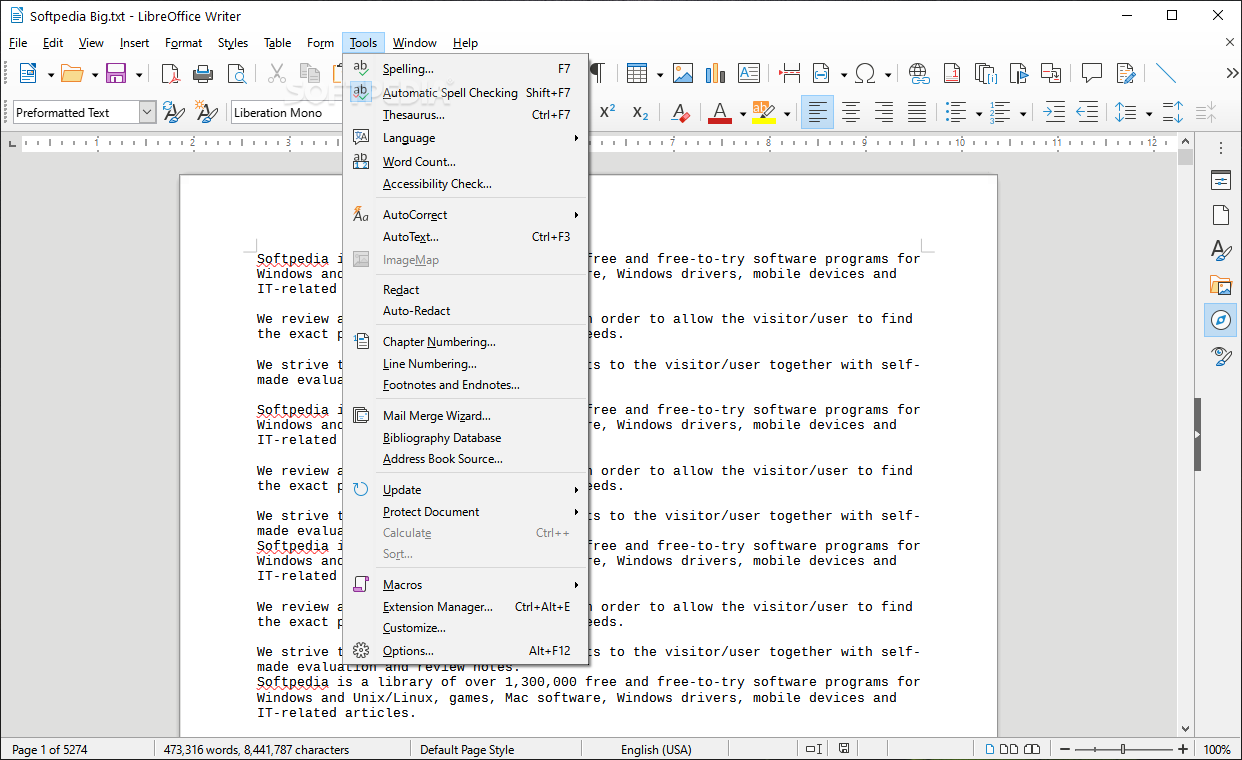Expand the Macros submenu
This screenshot has height=760, width=1242.
[465, 585]
